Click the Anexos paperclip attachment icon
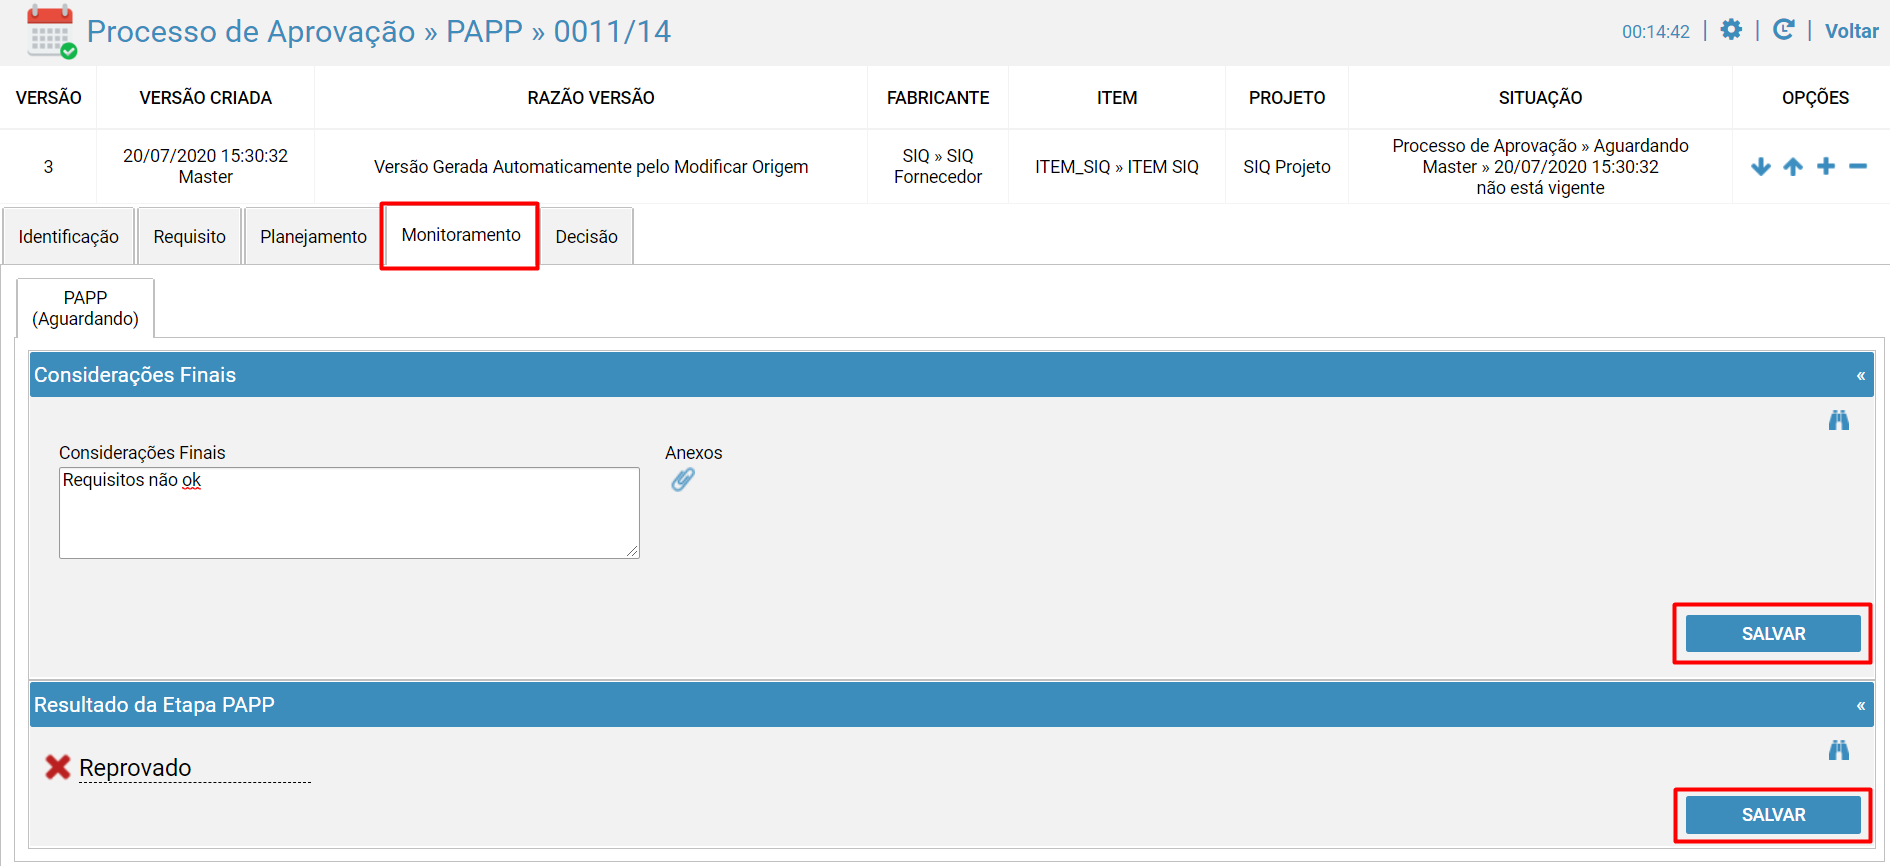1890x866 pixels. coord(683,480)
